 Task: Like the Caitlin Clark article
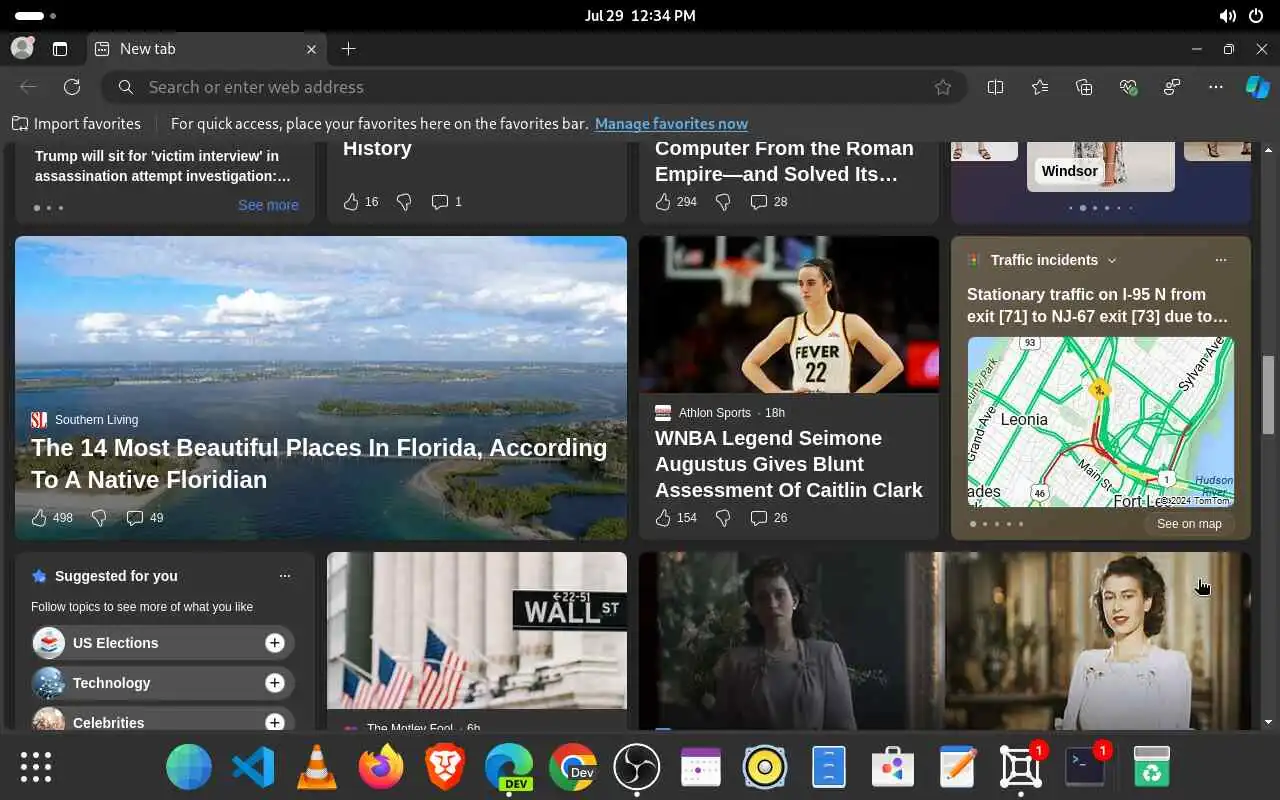[663, 518]
